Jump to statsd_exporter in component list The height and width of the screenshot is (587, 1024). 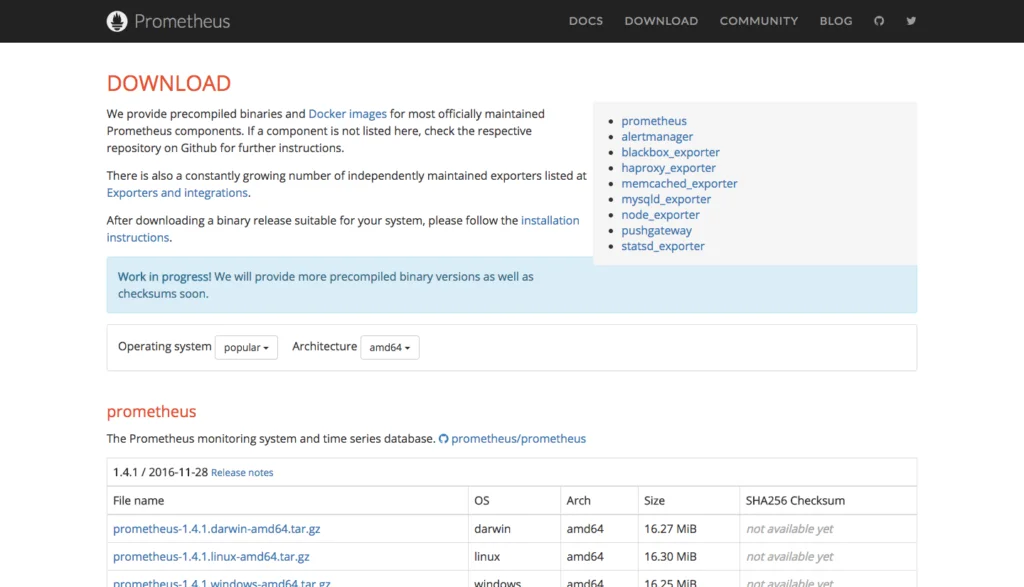pyautogui.click(x=663, y=246)
